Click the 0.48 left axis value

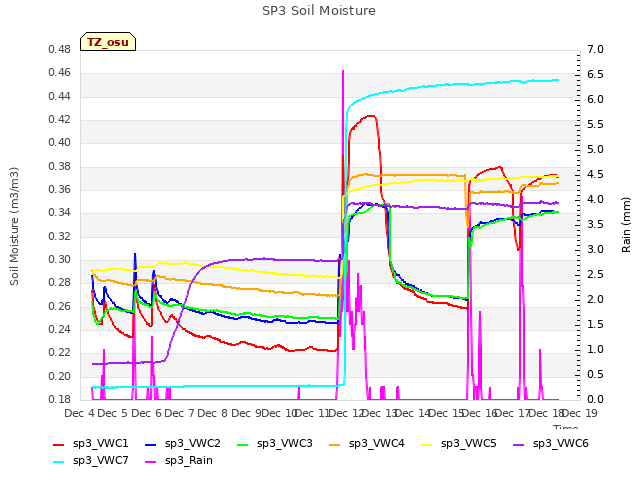coord(60,50)
